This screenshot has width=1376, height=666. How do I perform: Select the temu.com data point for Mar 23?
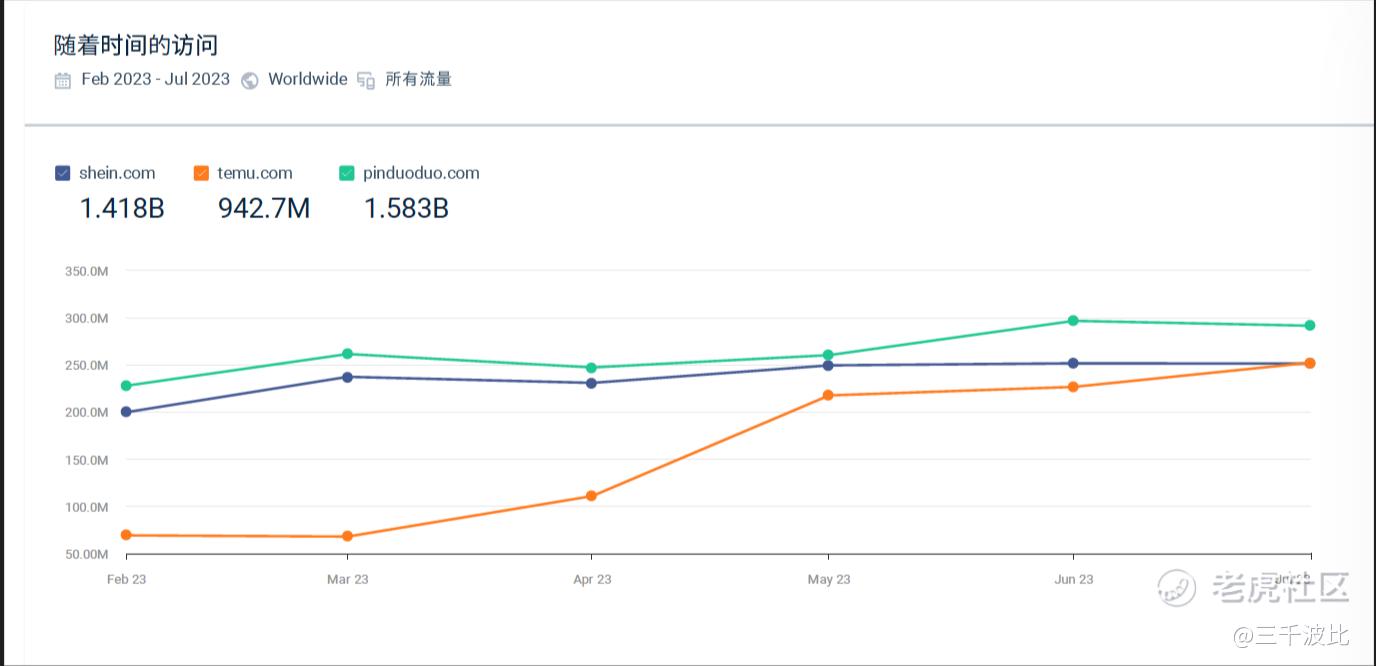click(347, 537)
